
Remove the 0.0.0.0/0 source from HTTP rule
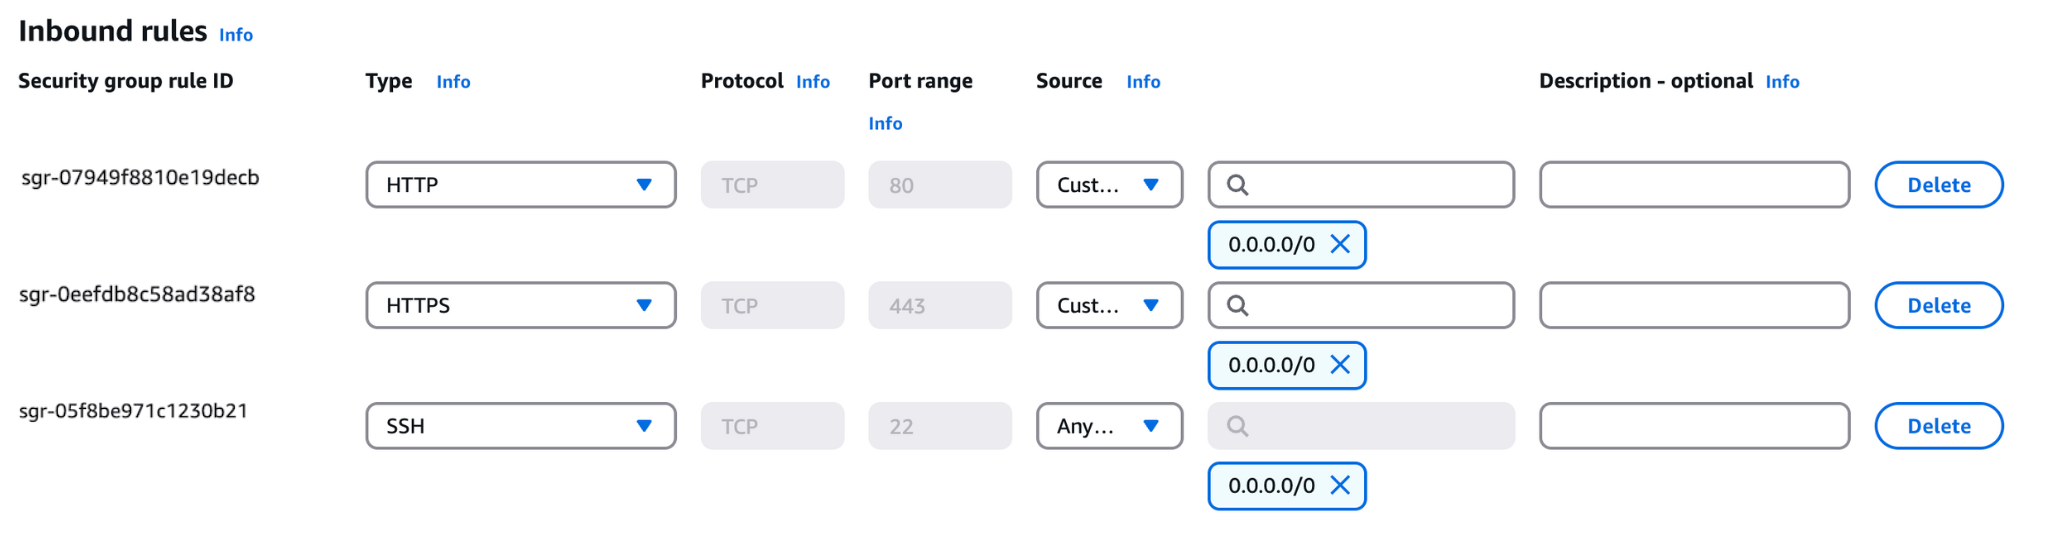click(1340, 244)
